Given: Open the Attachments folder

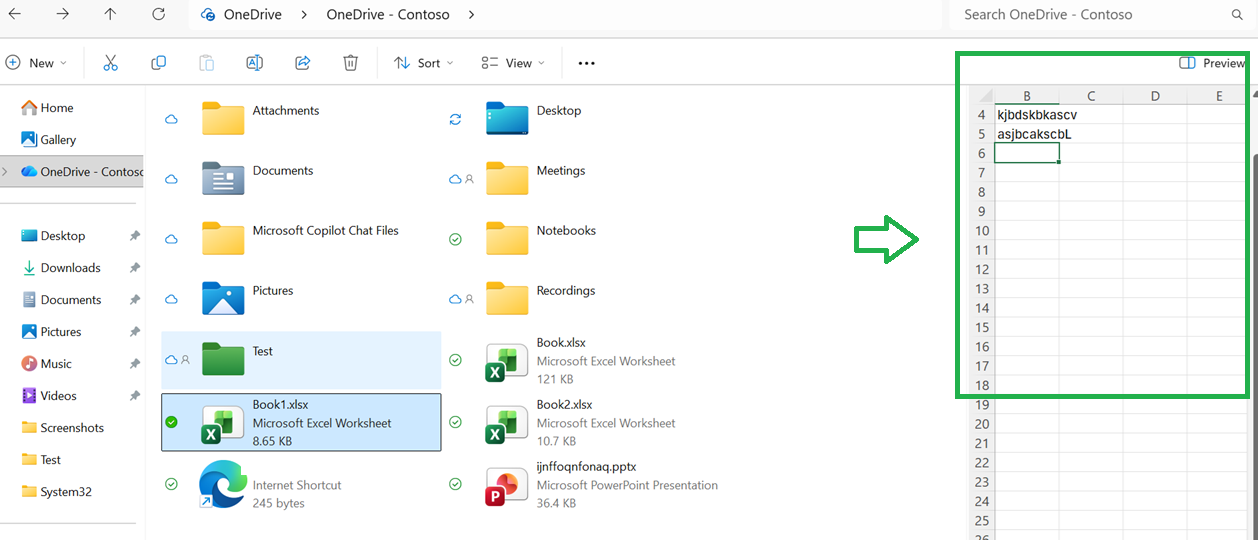Looking at the screenshot, I should point(300,118).
